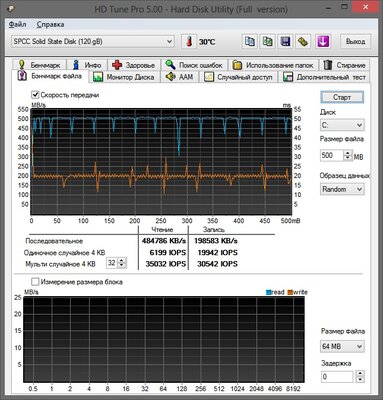Increase the file size spinner value

[348, 153]
